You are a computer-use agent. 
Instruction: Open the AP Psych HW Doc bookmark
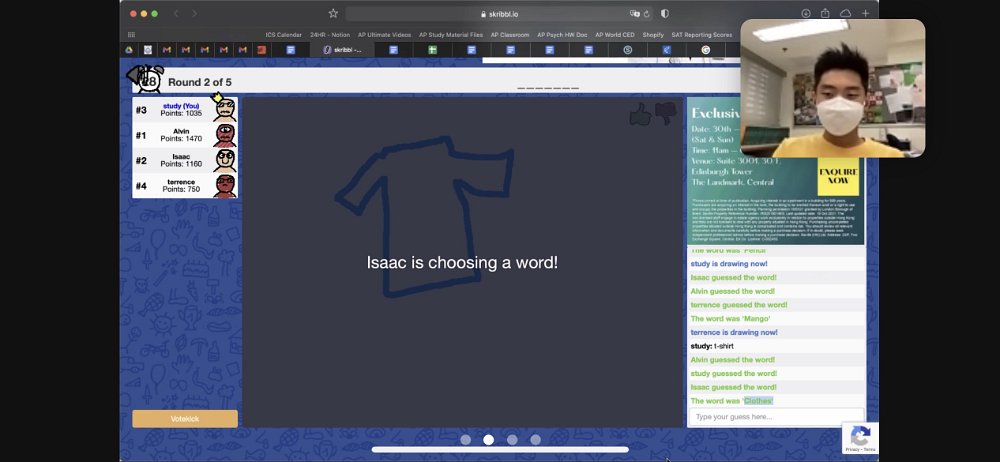[562, 34]
